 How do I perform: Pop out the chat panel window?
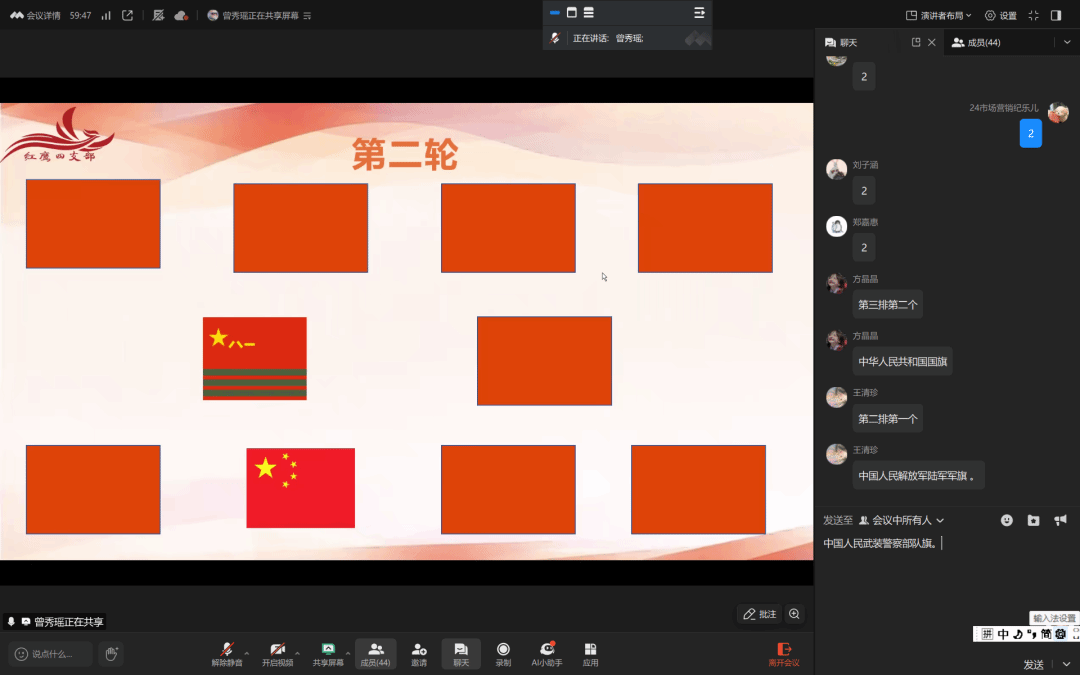click(916, 43)
